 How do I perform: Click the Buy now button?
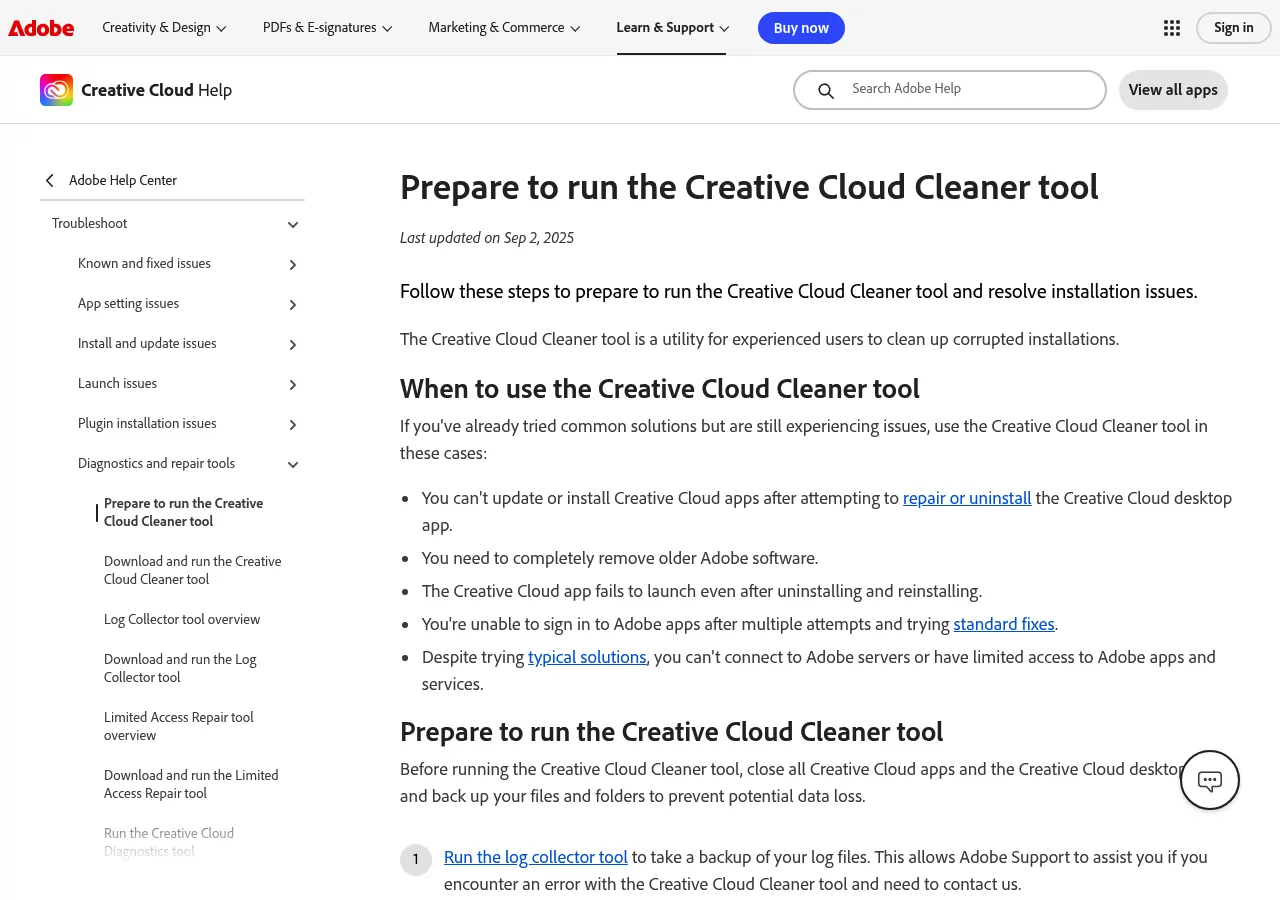801,28
